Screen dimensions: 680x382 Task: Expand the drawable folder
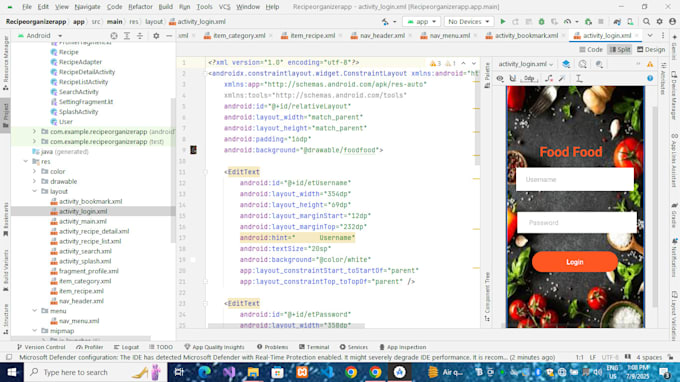(x=34, y=181)
